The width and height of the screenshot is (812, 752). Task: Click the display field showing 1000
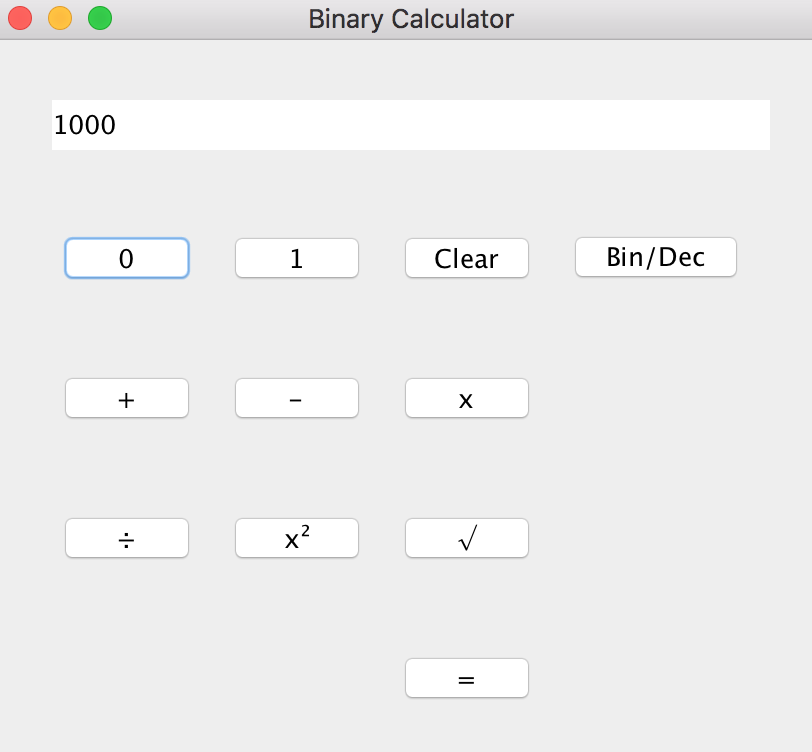[x=411, y=125]
